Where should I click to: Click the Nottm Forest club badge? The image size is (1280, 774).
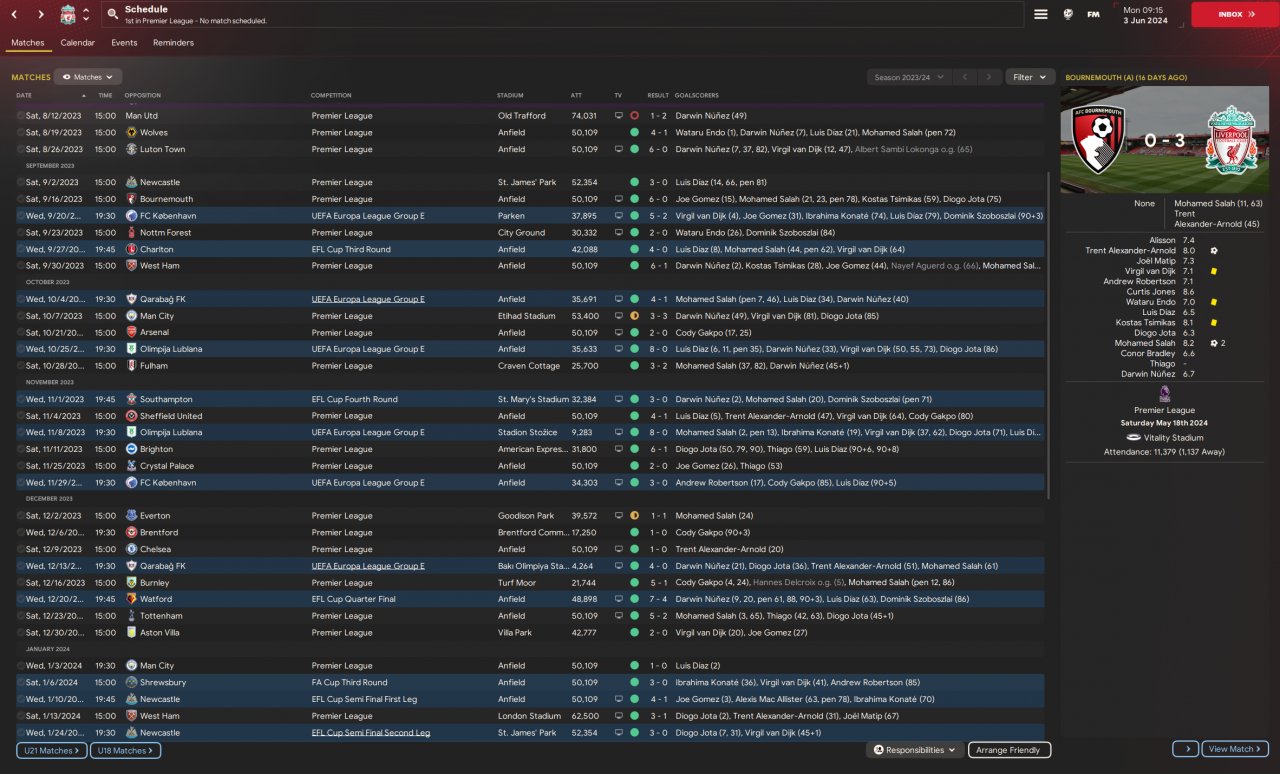tap(132, 232)
